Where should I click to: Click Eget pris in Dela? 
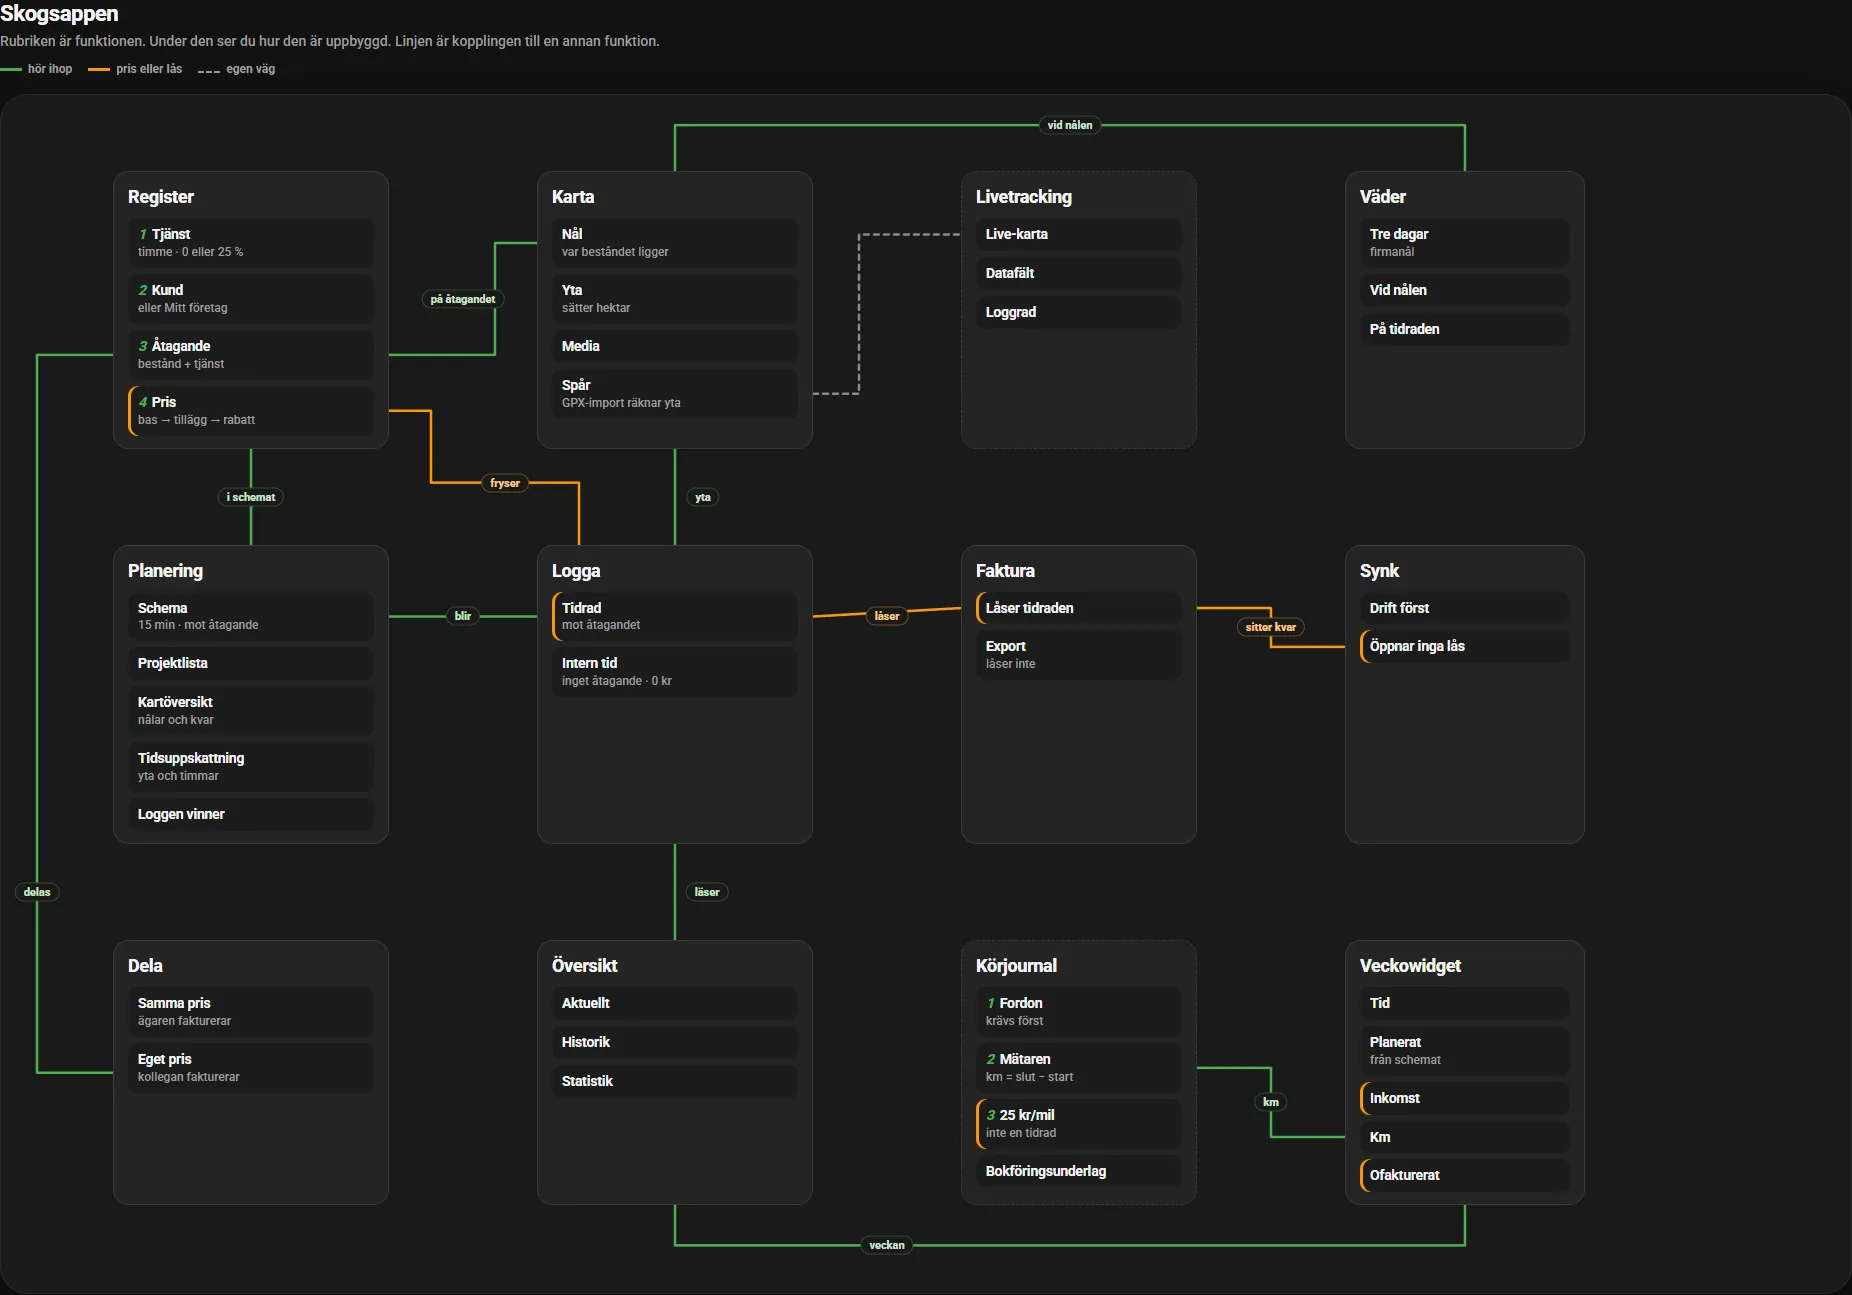(251, 1068)
